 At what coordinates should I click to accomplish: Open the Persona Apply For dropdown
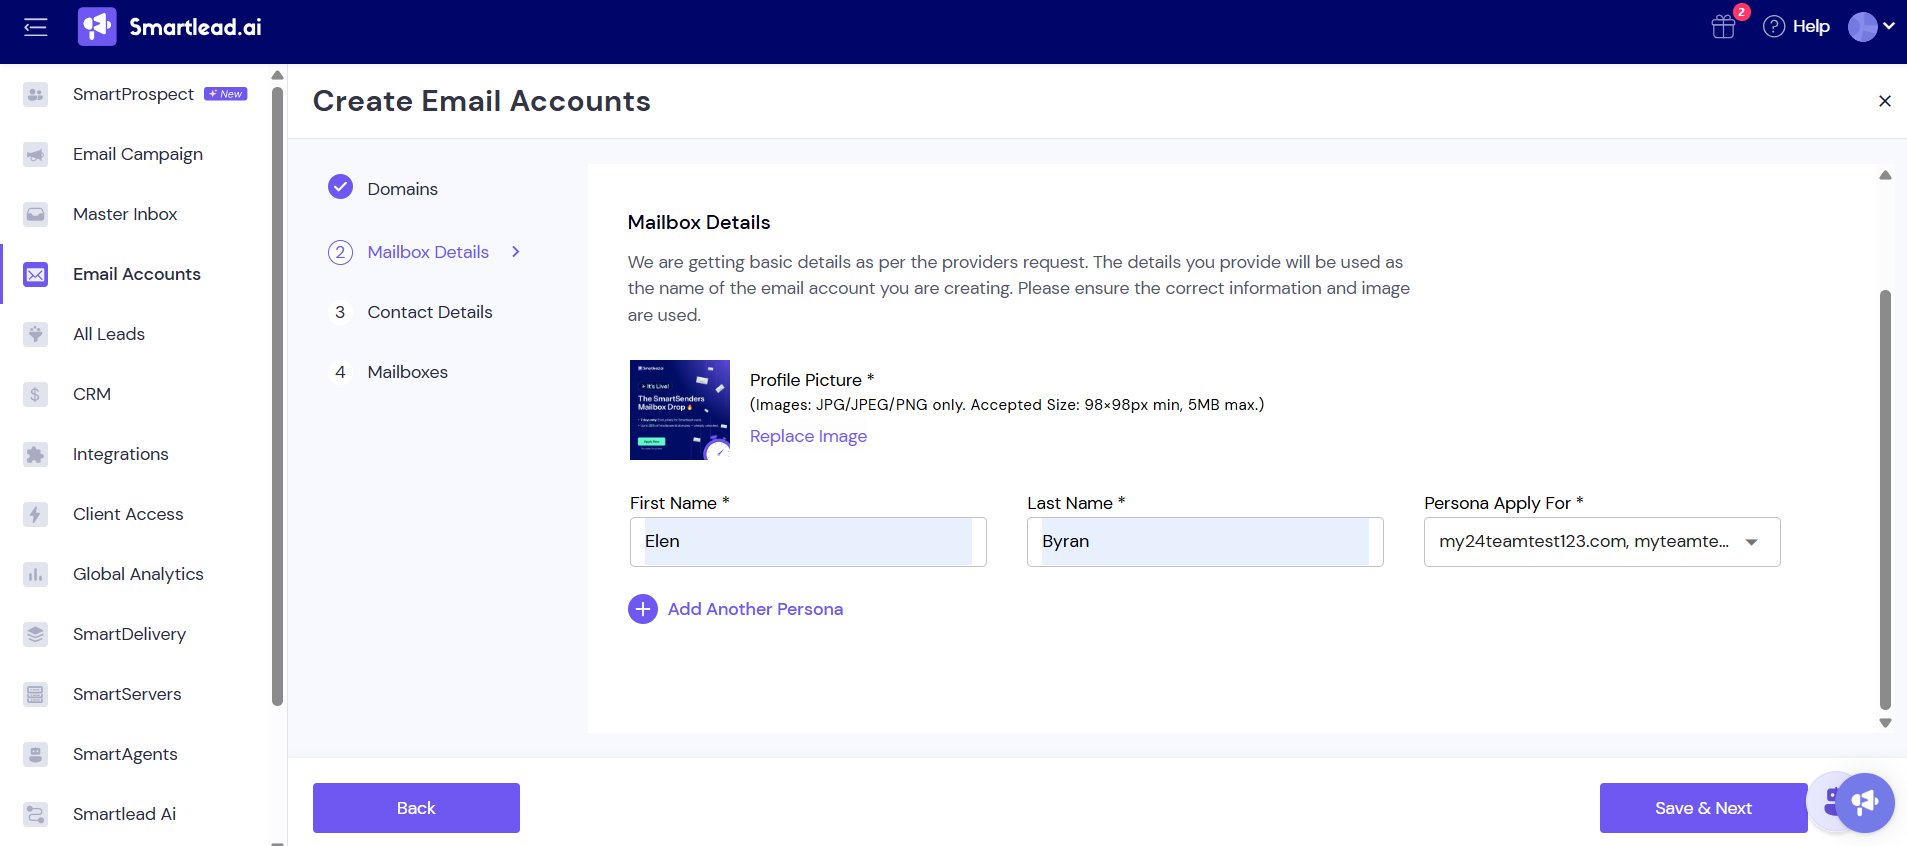(1602, 542)
